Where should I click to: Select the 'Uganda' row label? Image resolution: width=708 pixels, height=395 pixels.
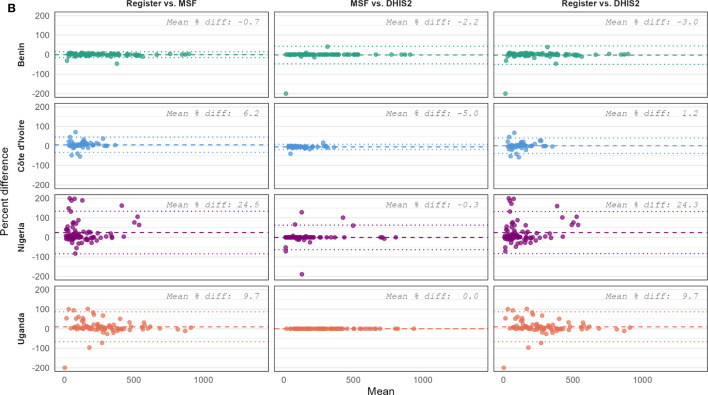tap(21, 329)
